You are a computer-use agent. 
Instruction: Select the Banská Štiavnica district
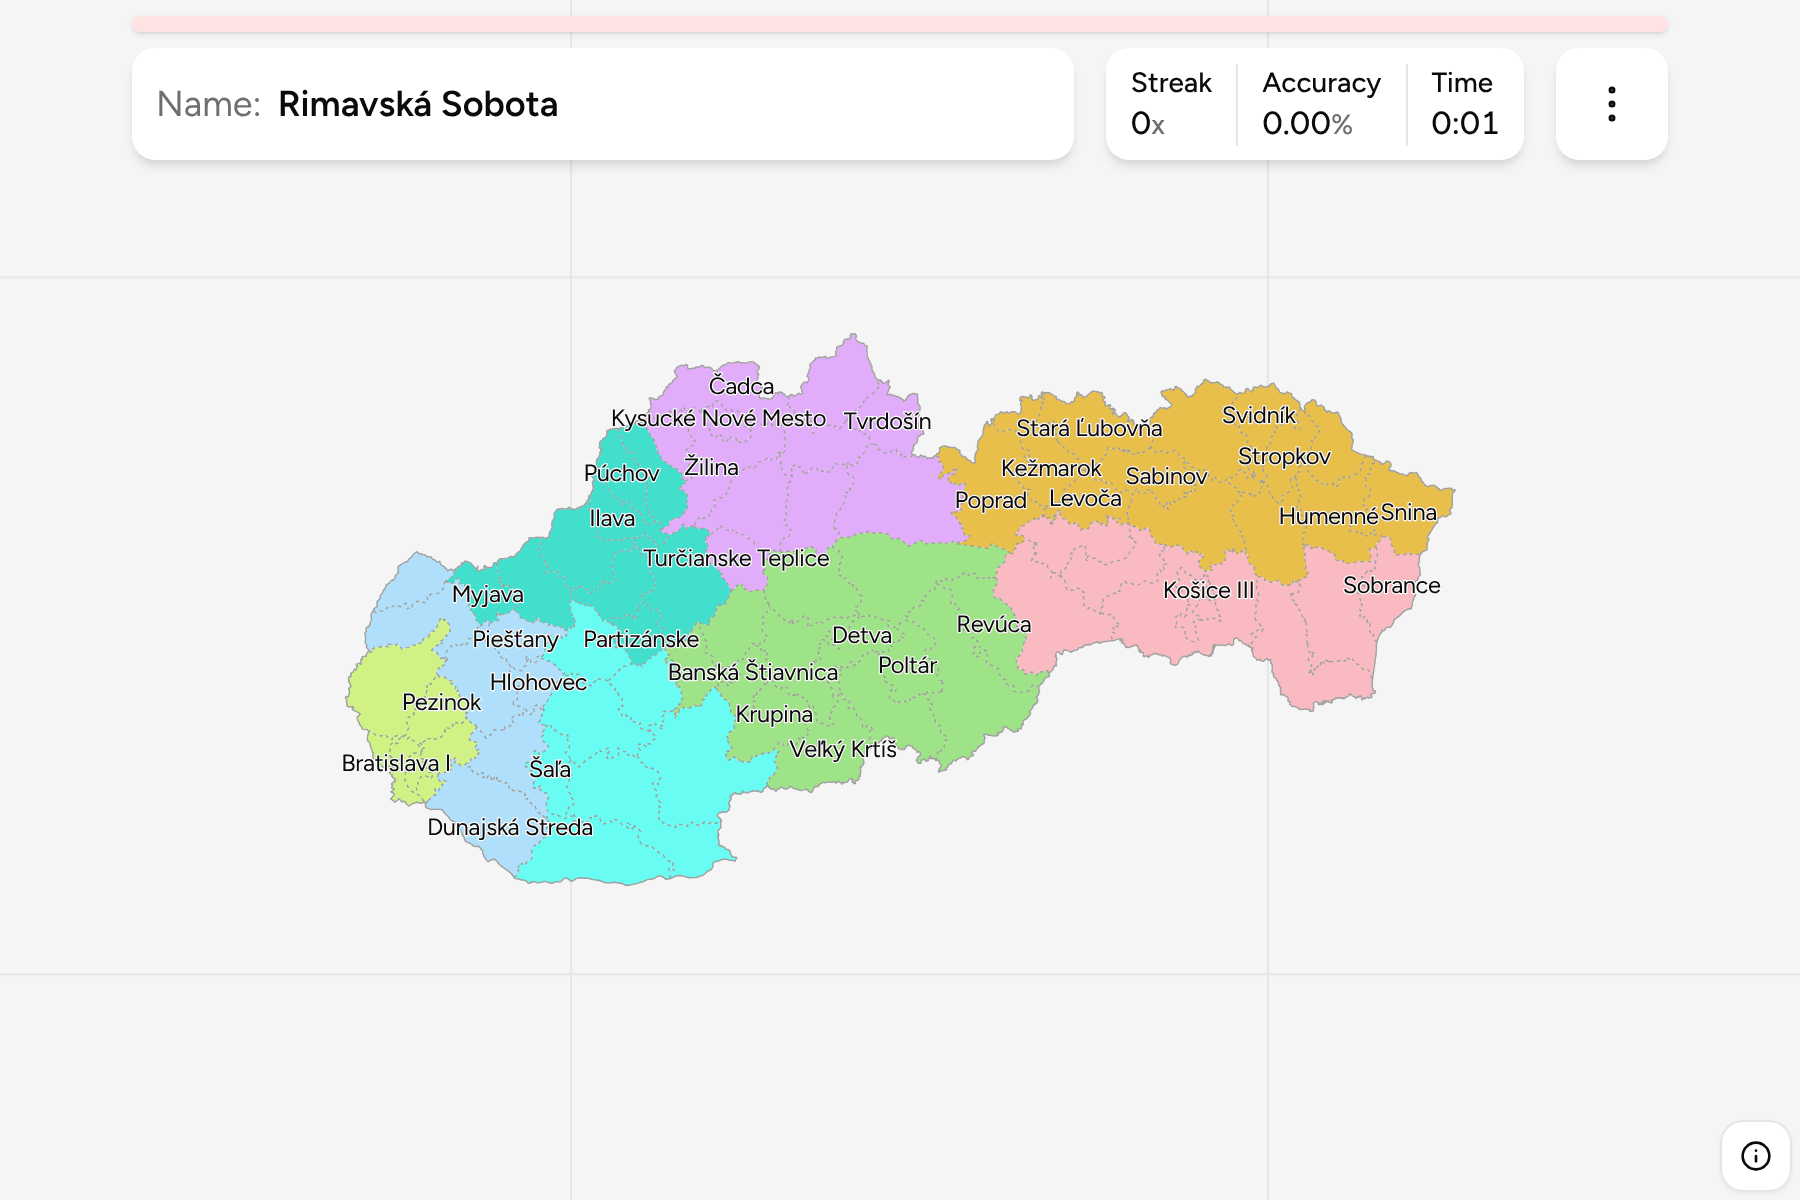753,672
